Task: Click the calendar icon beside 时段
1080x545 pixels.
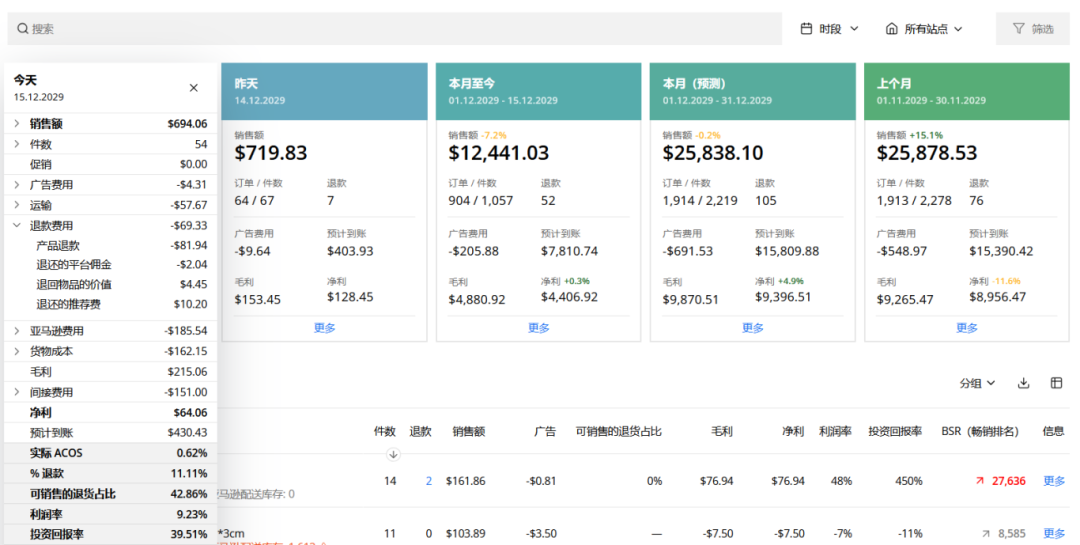Action: click(806, 29)
